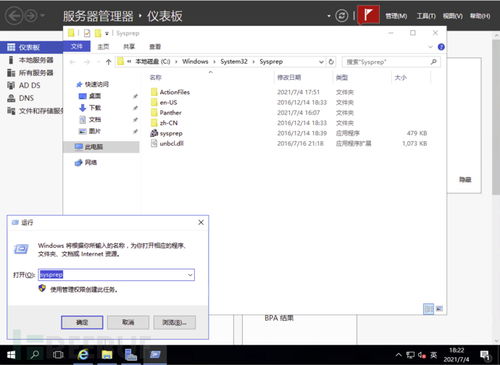Click the search magnifier icon in Explorer

434,62
